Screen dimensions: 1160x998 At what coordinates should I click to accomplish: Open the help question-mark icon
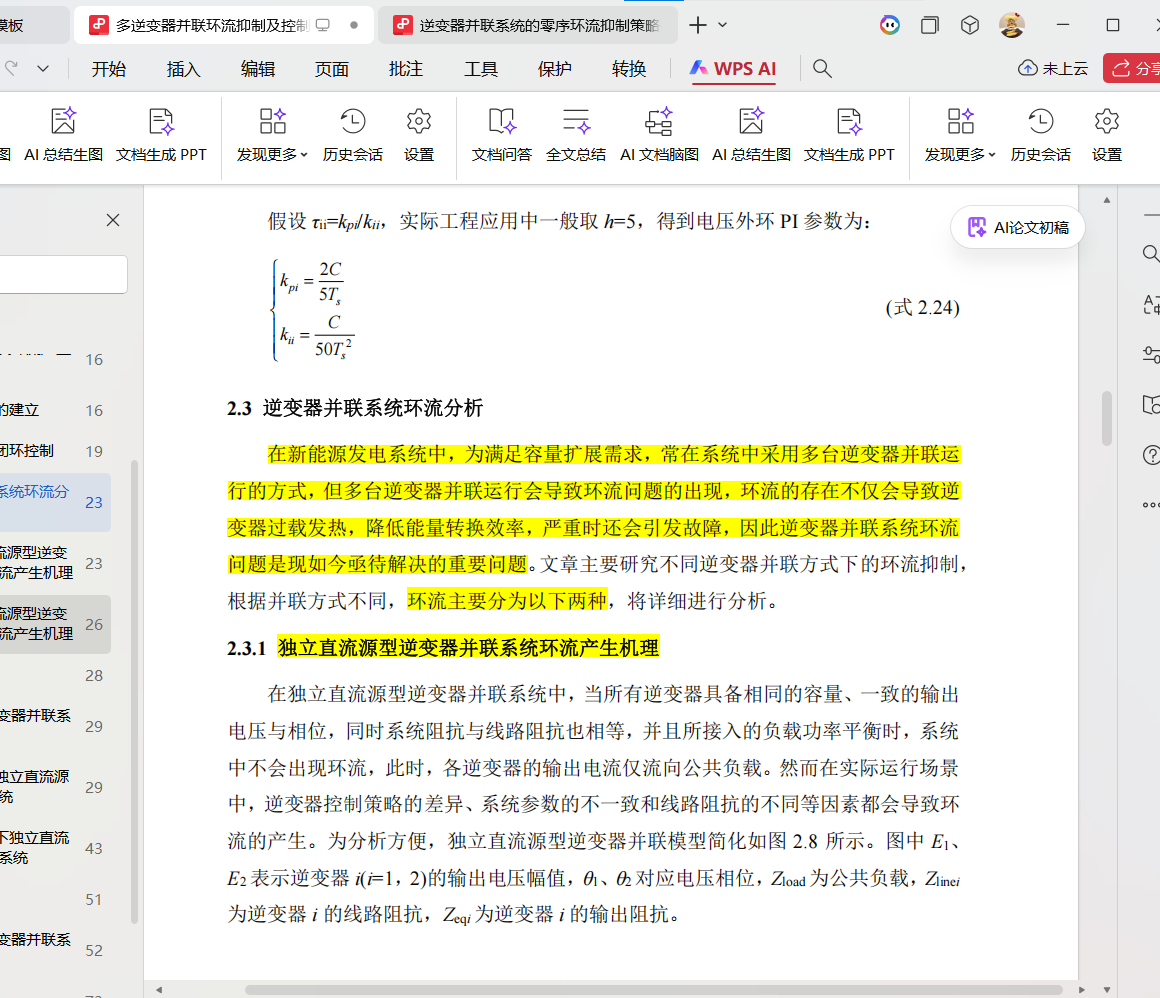(1150, 455)
